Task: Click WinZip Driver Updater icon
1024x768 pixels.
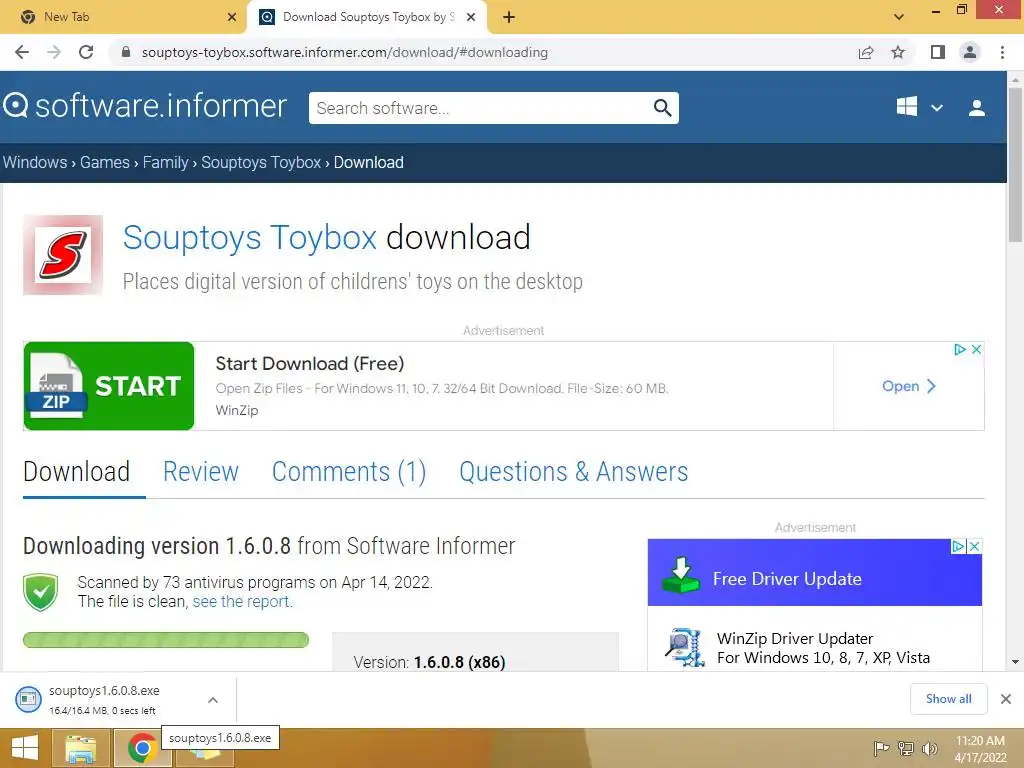Action: [x=684, y=647]
